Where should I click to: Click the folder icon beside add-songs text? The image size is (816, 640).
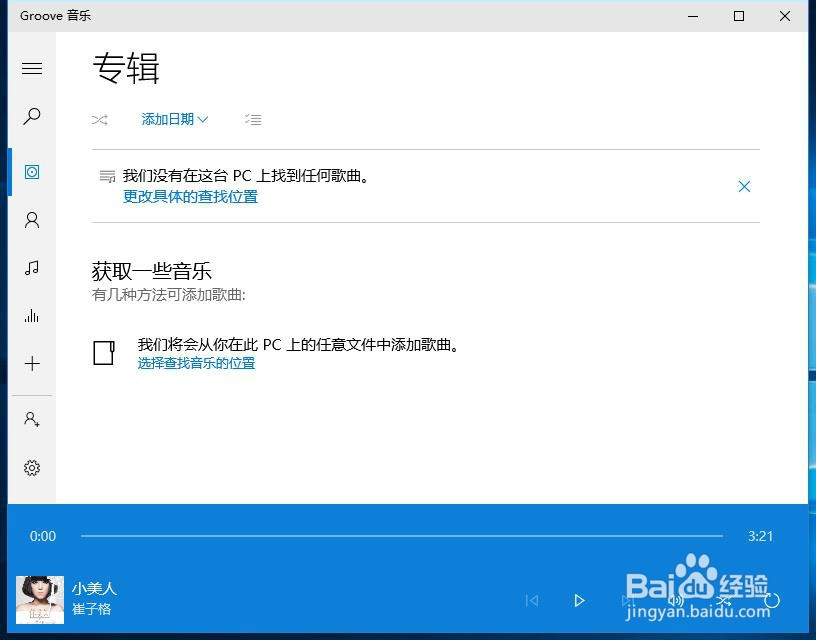[x=104, y=352]
